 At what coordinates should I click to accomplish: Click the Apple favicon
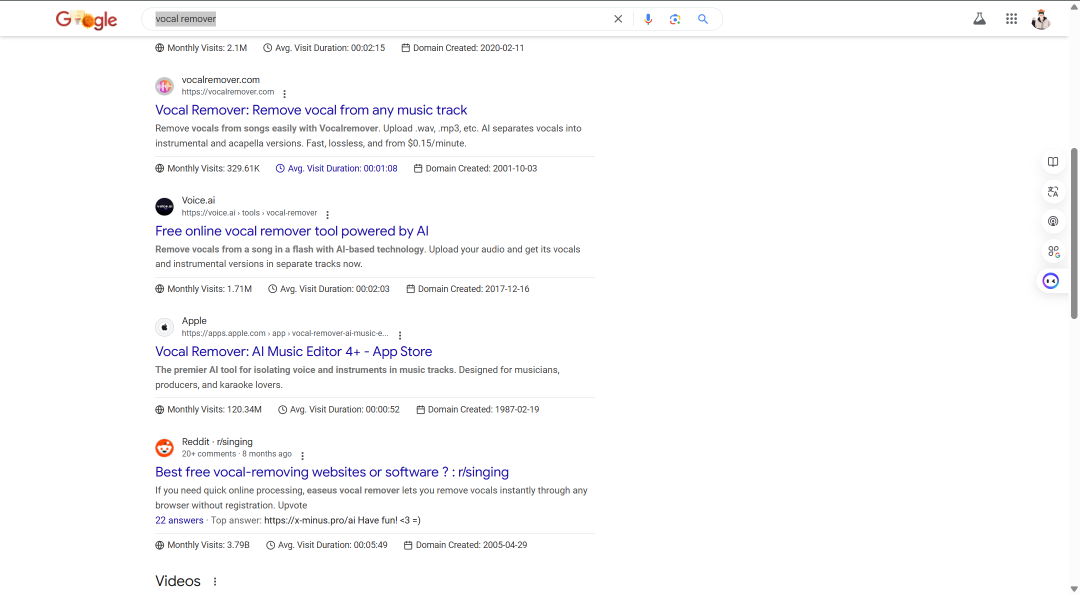tap(164, 327)
